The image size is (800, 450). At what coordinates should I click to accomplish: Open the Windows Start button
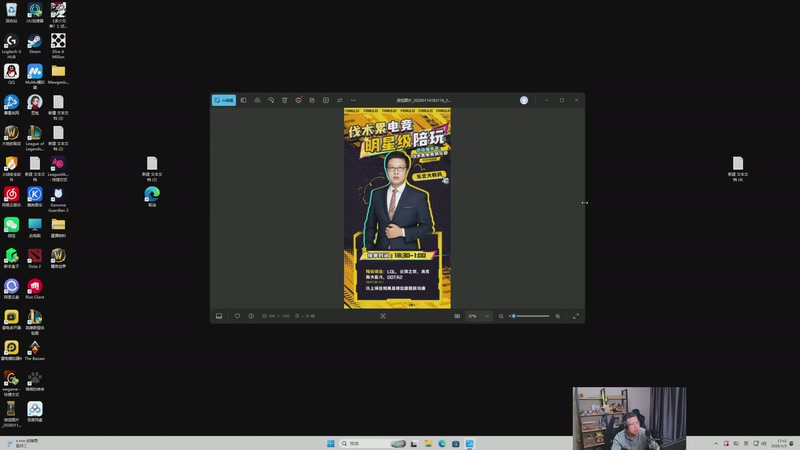pos(331,443)
